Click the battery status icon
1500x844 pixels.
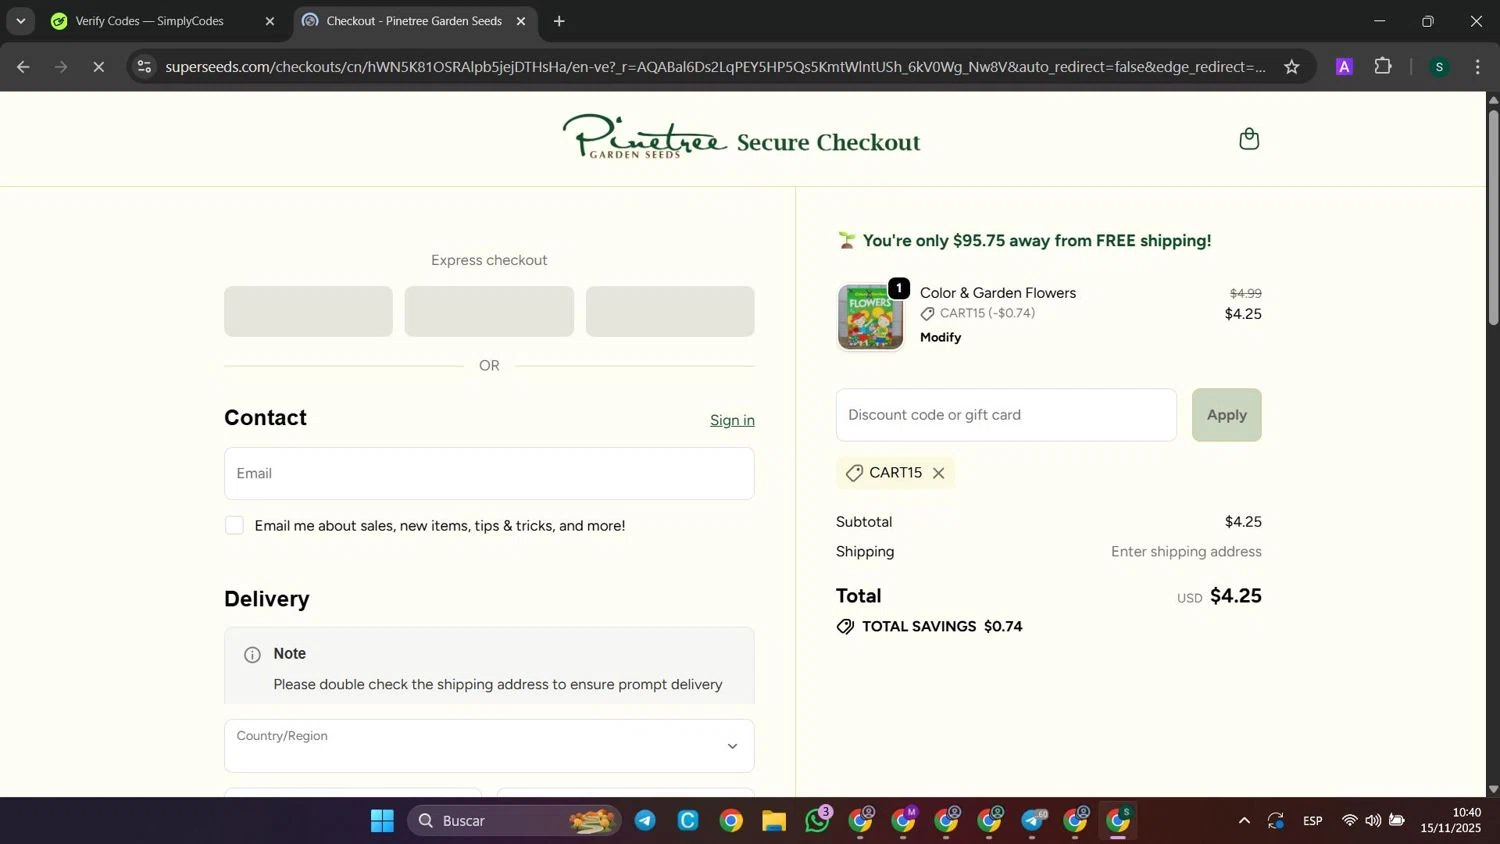pyautogui.click(x=1397, y=821)
